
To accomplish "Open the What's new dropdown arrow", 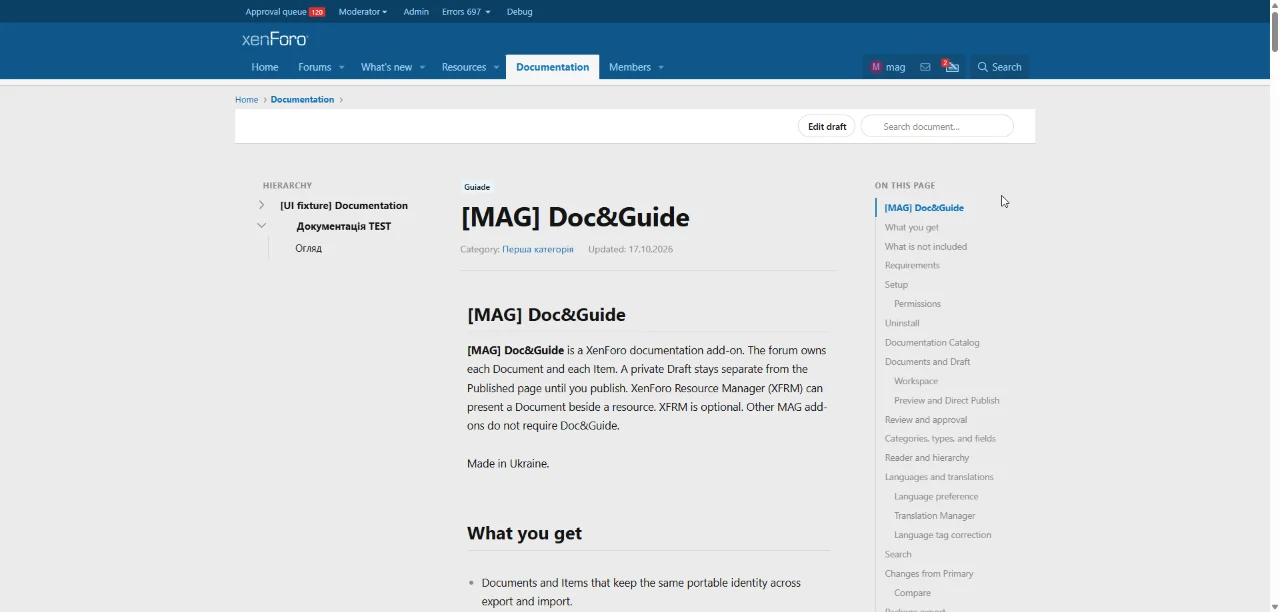I will click(x=422, y=67).
